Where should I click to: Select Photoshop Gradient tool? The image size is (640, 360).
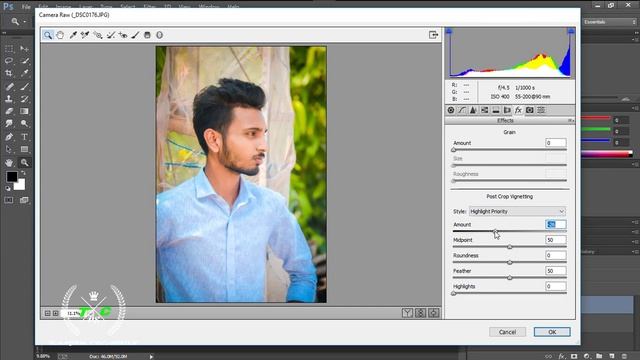pyautogui.click(x=24, y=111)
